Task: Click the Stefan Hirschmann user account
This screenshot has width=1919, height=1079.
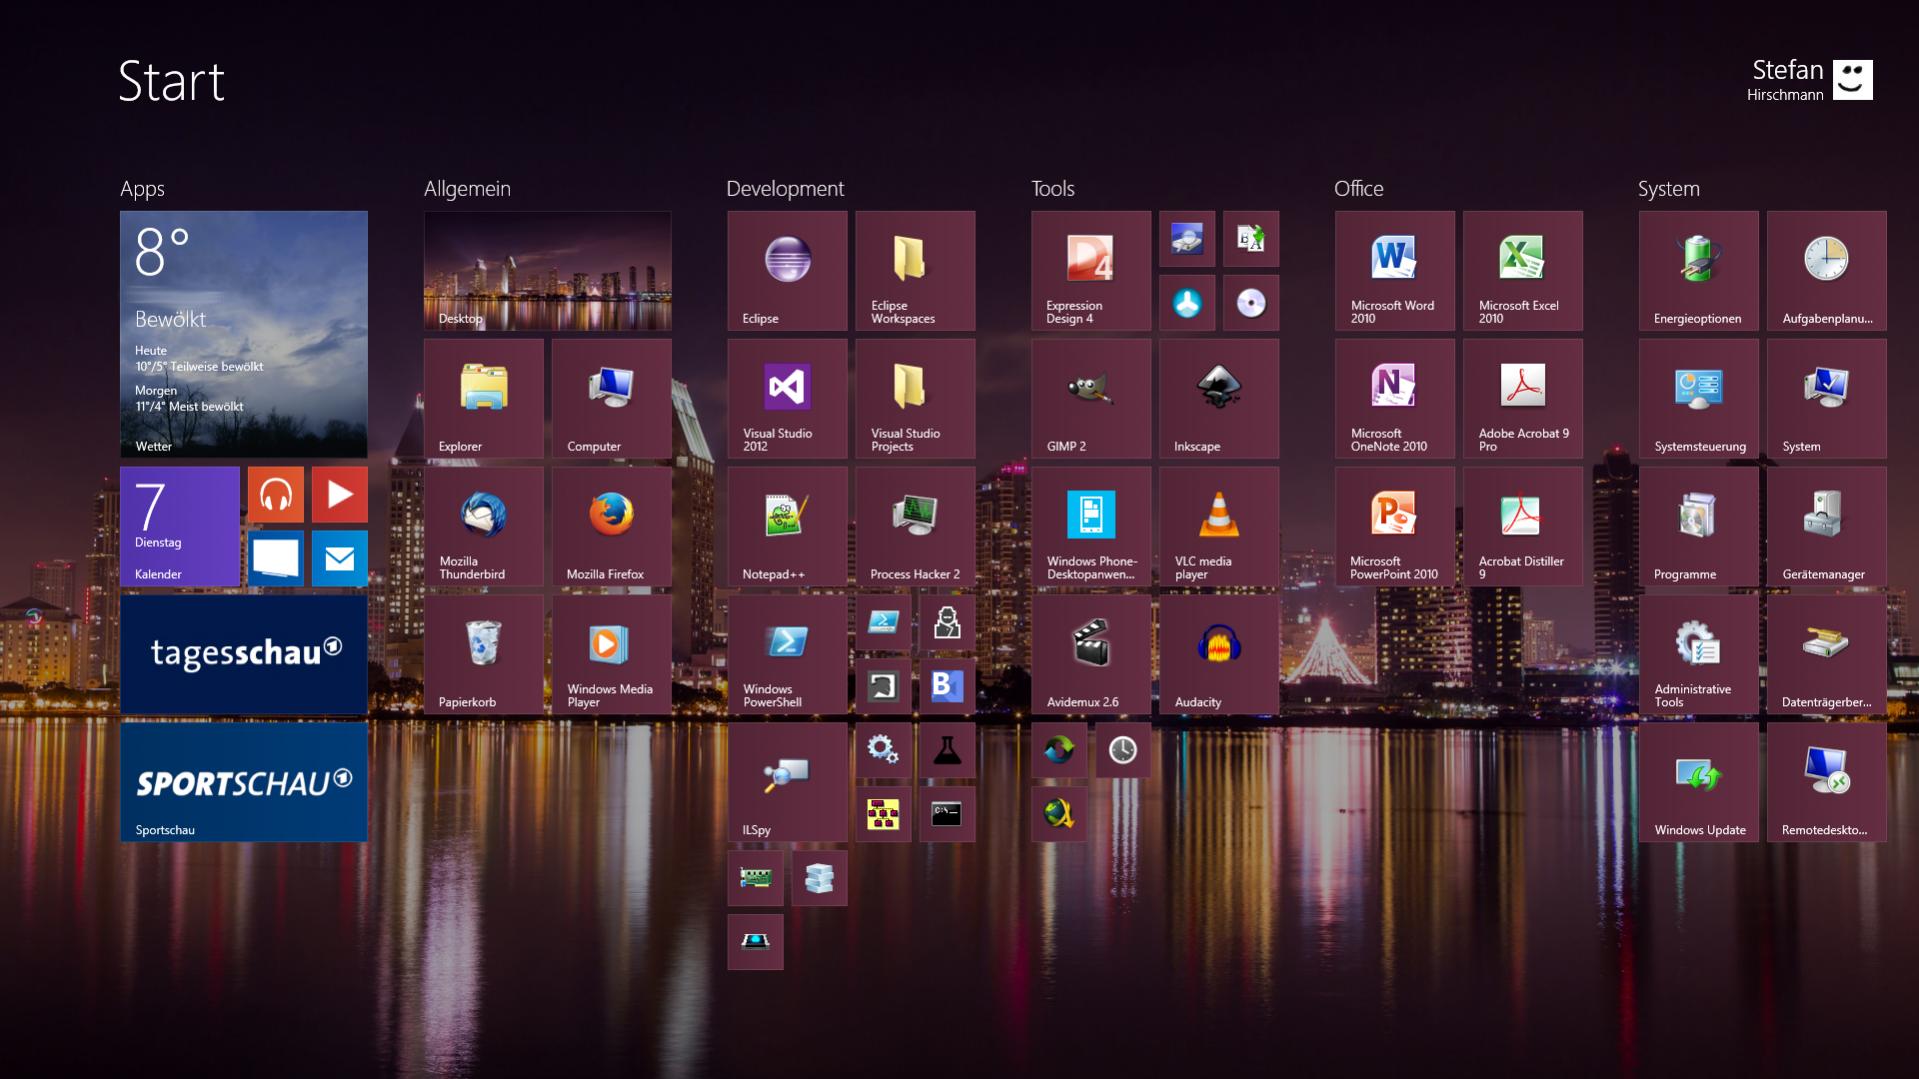Action: [x=1809, y=80]
